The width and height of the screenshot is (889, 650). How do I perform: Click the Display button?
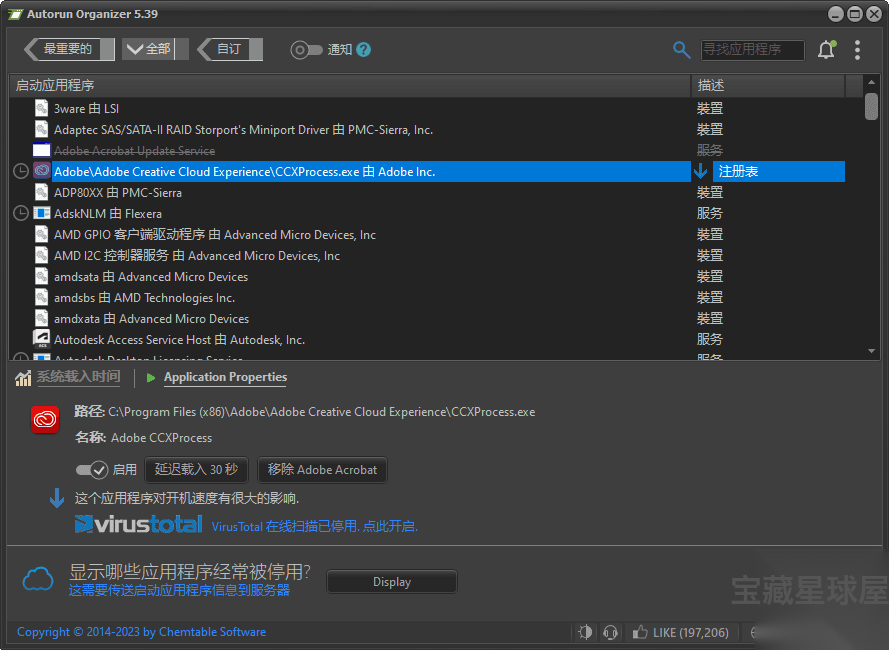392,582
